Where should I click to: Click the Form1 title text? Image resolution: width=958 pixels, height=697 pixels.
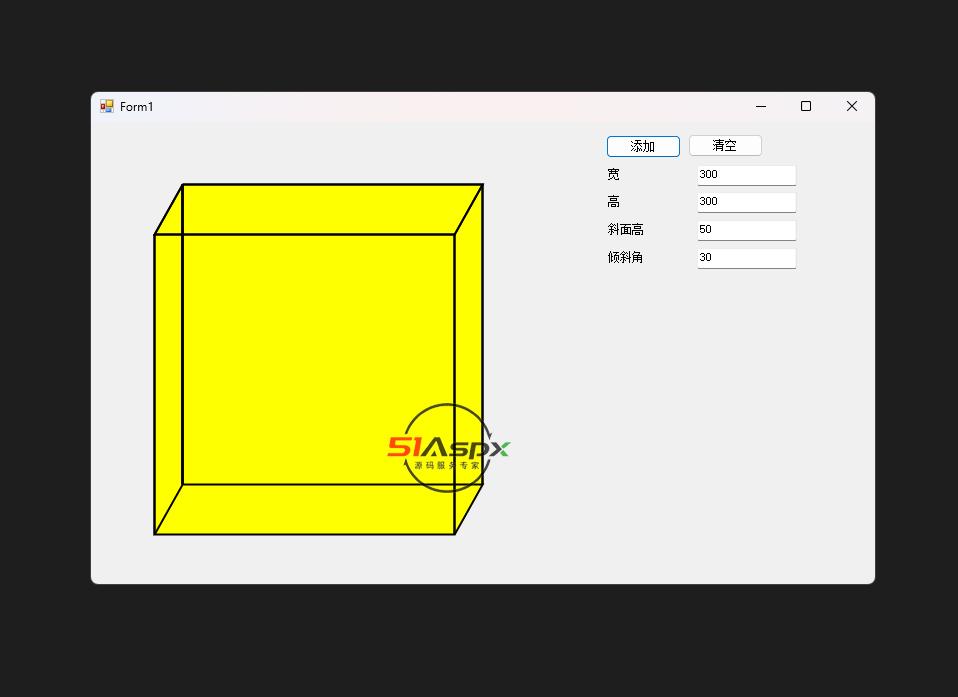[x=137, y=107]
